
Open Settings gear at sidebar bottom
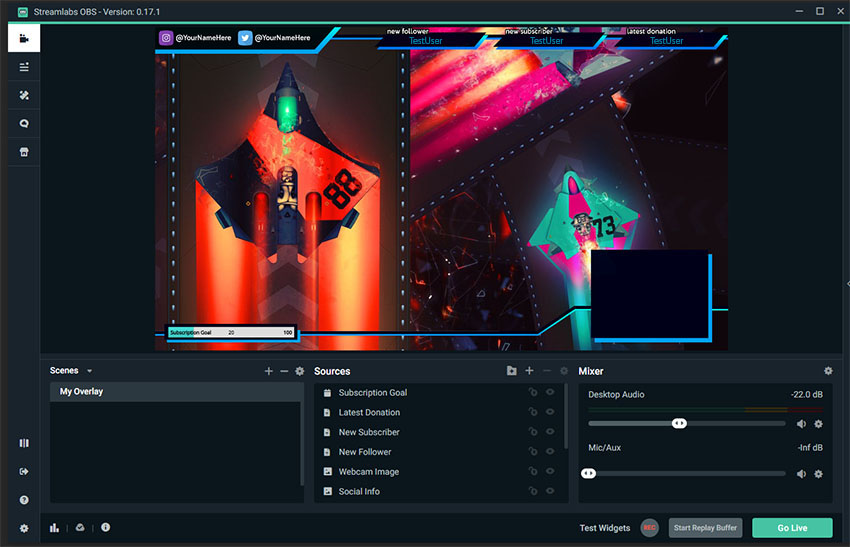pyautogui.click(x=24, y=528)
